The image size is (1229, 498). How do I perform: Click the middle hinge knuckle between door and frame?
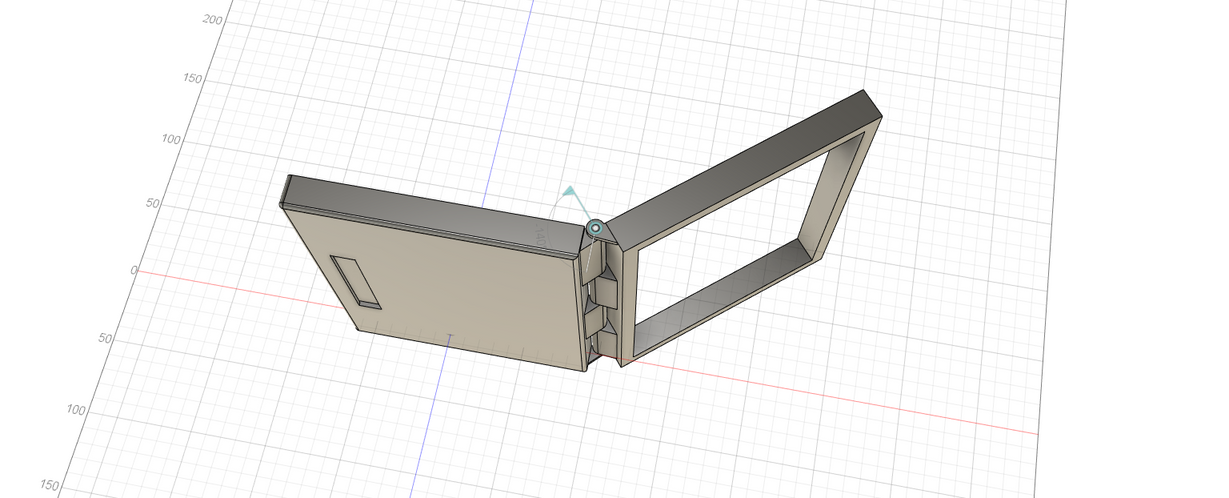coord(603,294)
